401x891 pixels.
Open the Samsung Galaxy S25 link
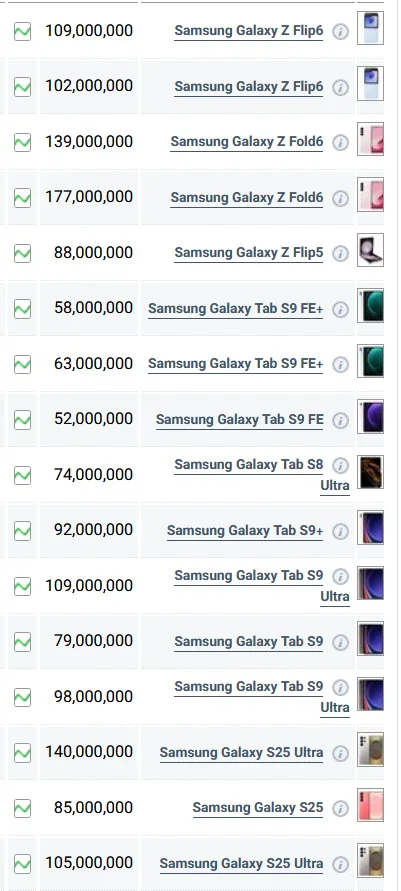pos(258,807)
